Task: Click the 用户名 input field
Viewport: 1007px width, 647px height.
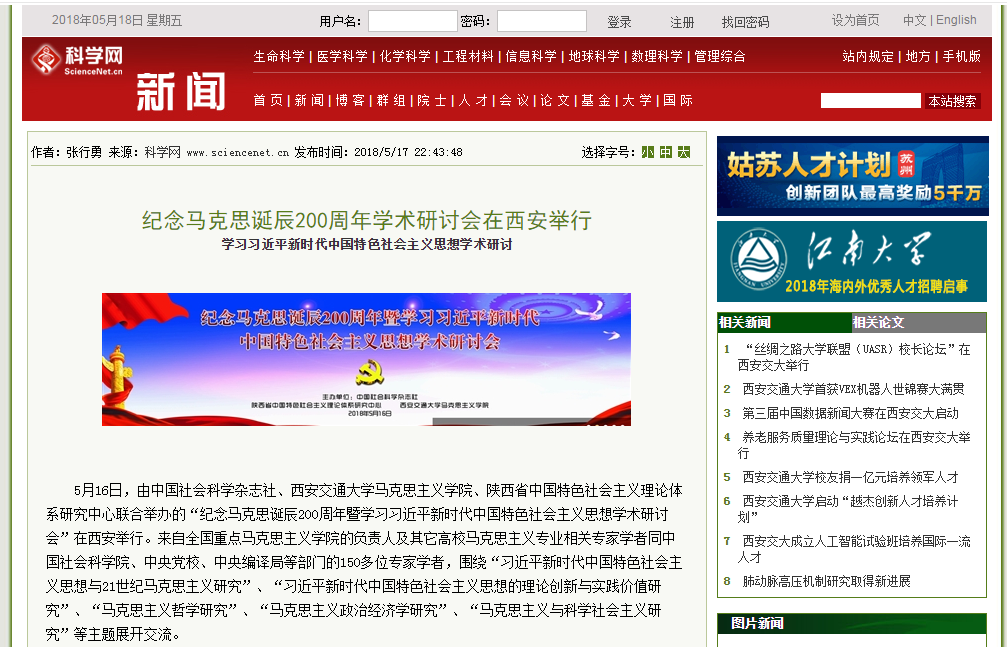Action: coord(412,21)
